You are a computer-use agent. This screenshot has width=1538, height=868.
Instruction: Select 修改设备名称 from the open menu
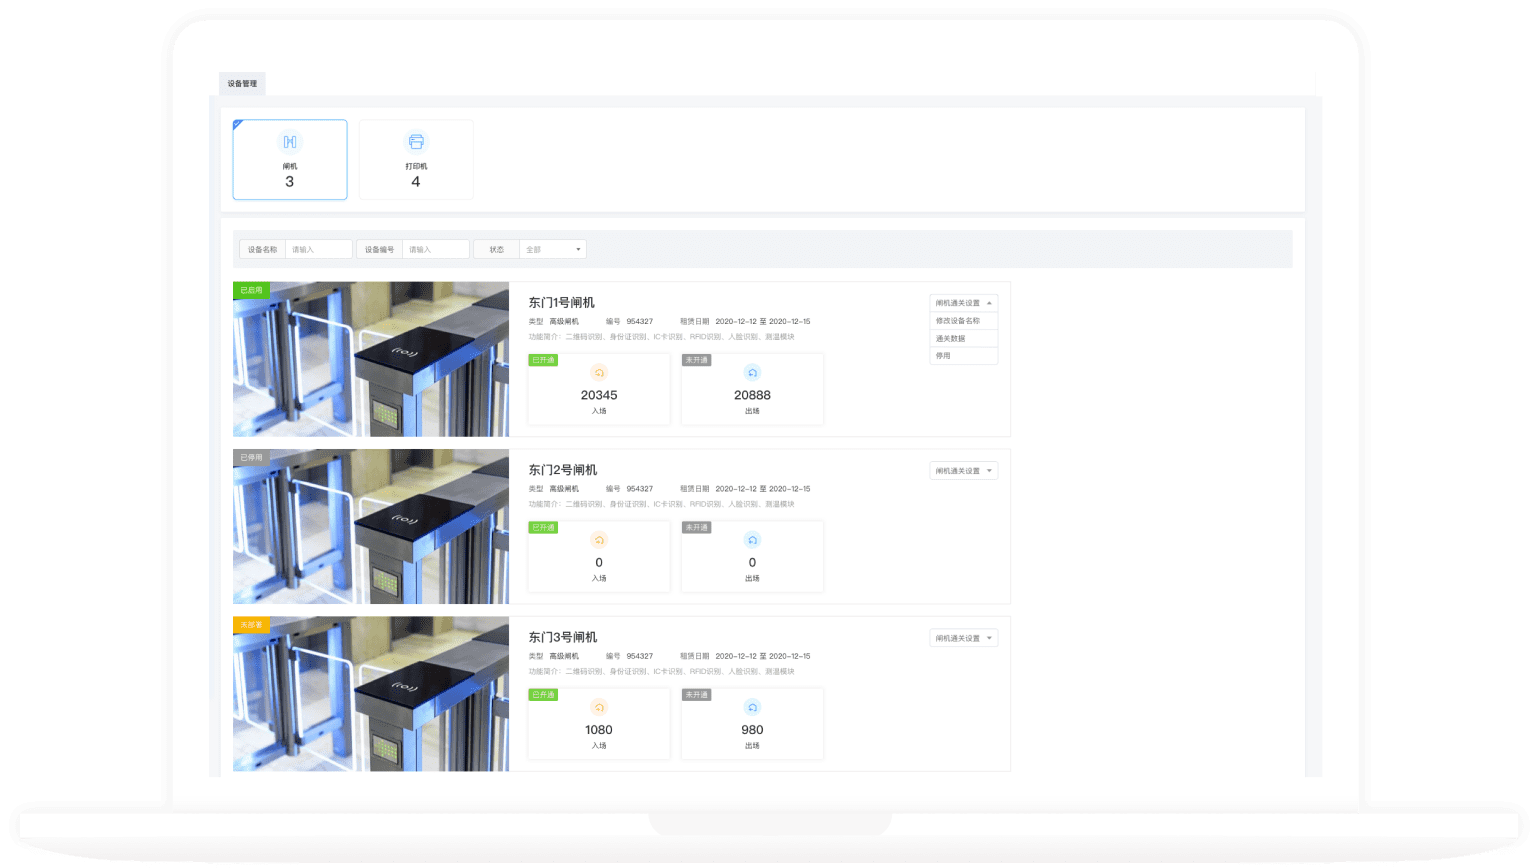[x=958, y=321]
